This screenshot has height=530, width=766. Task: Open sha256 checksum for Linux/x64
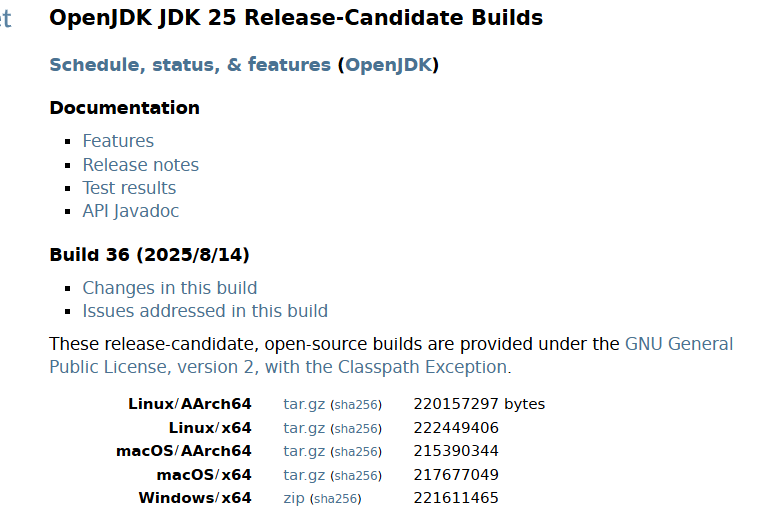[x=356, y=429]
